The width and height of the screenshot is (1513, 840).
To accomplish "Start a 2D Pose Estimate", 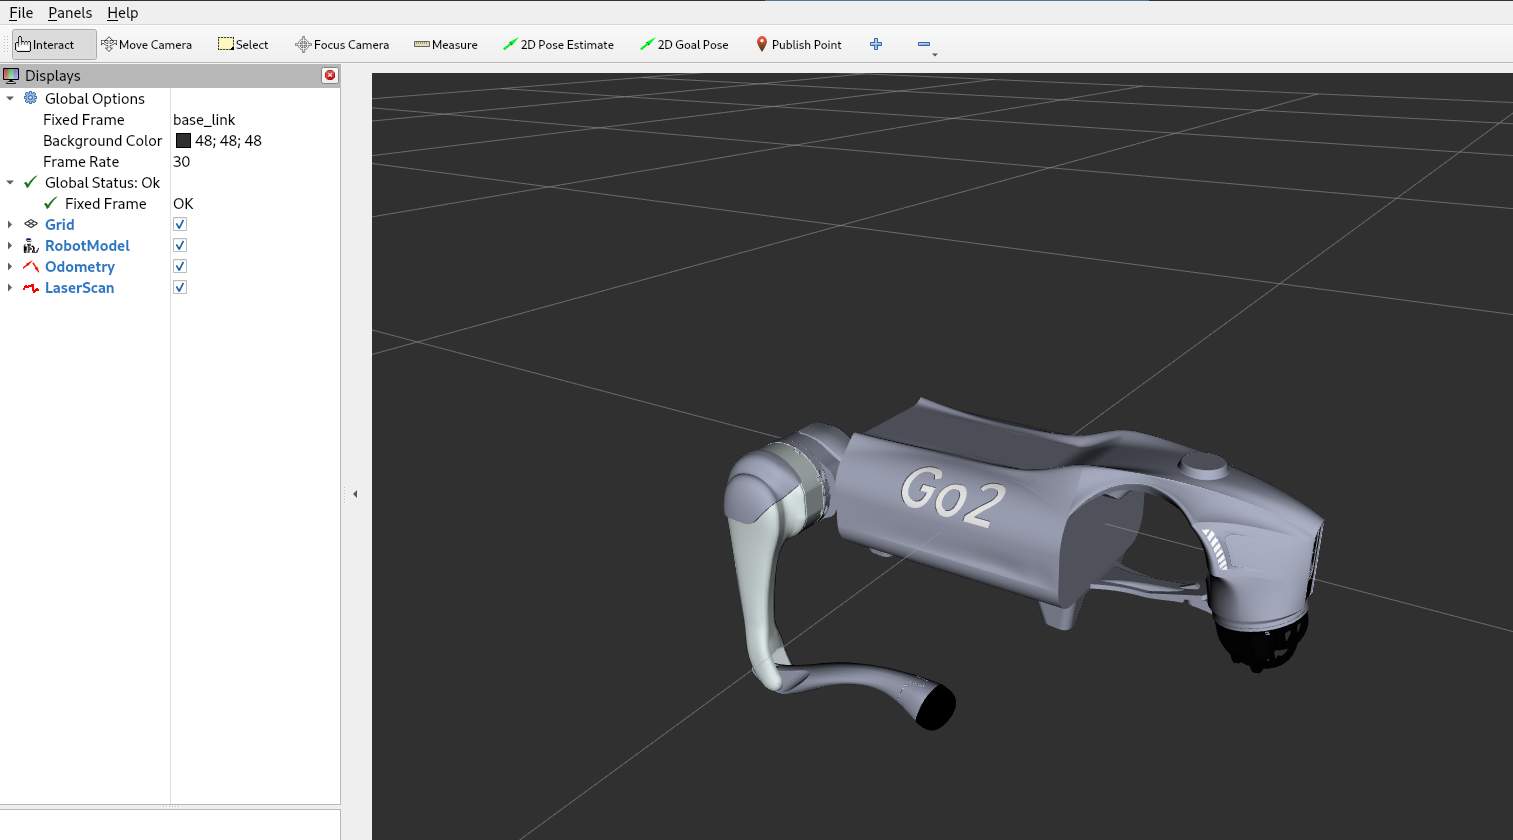I will (x=558, y=44).
